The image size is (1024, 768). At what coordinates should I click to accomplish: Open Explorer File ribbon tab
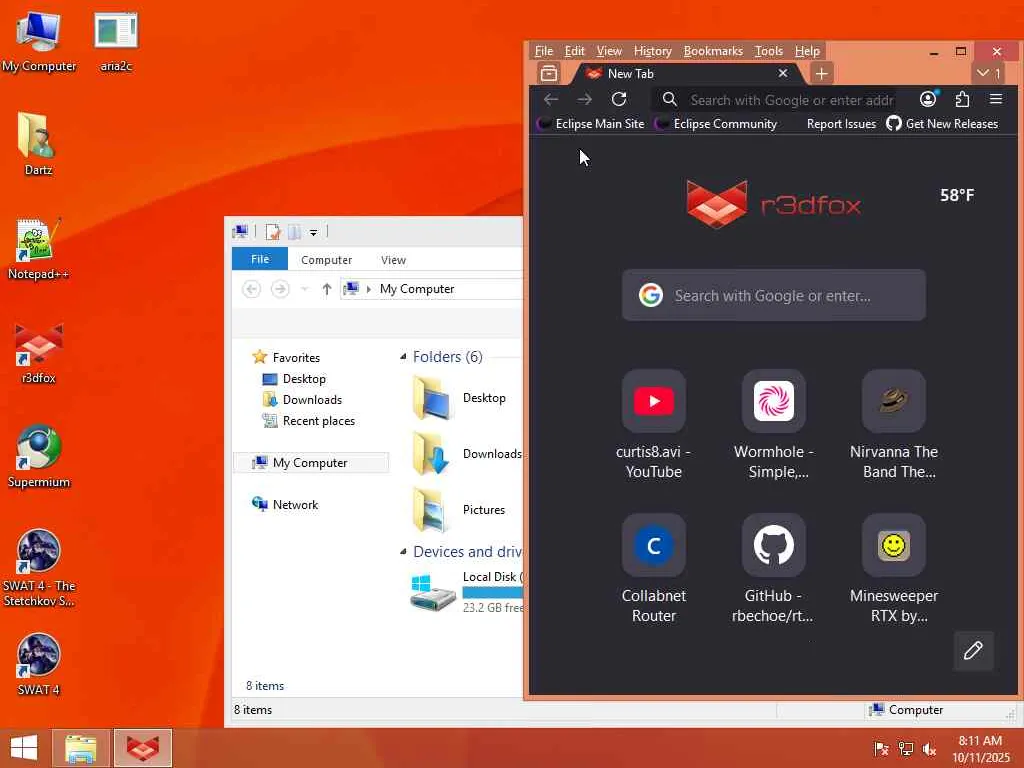coord(260,259)
